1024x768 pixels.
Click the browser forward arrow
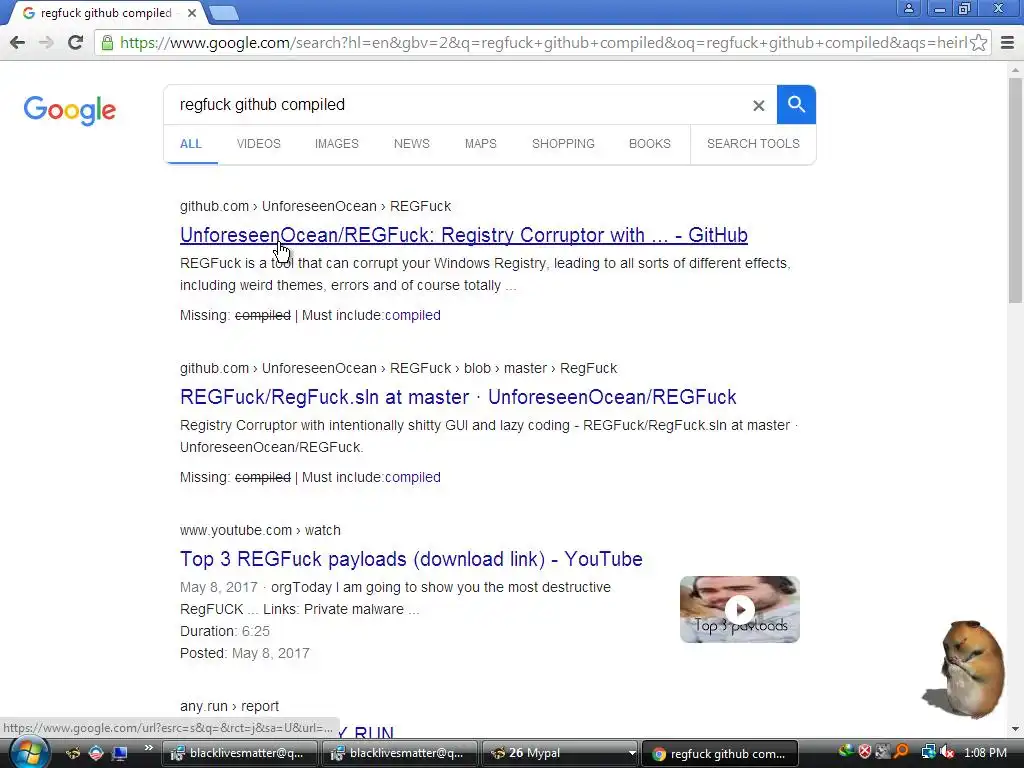46,43
